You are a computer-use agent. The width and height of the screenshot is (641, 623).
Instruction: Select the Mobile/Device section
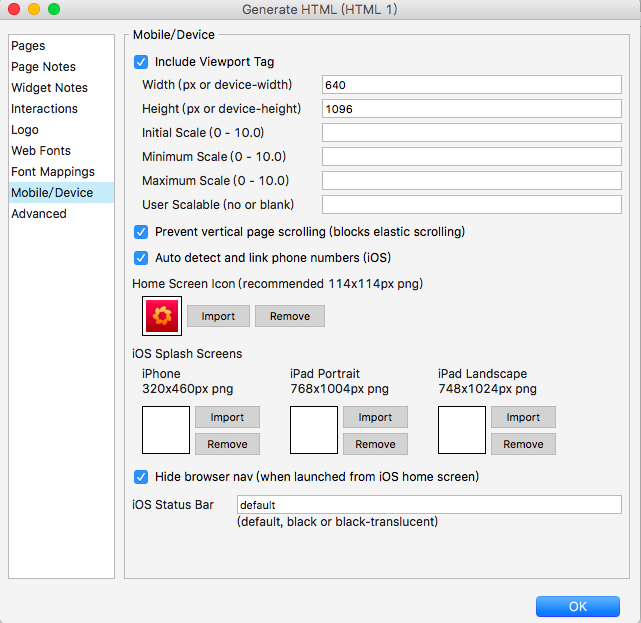(61, 193)
